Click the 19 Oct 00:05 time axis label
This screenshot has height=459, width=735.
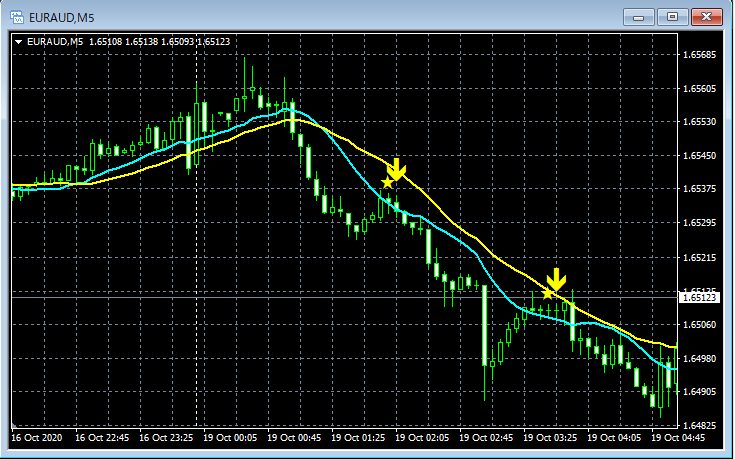(x=230, y=438)
